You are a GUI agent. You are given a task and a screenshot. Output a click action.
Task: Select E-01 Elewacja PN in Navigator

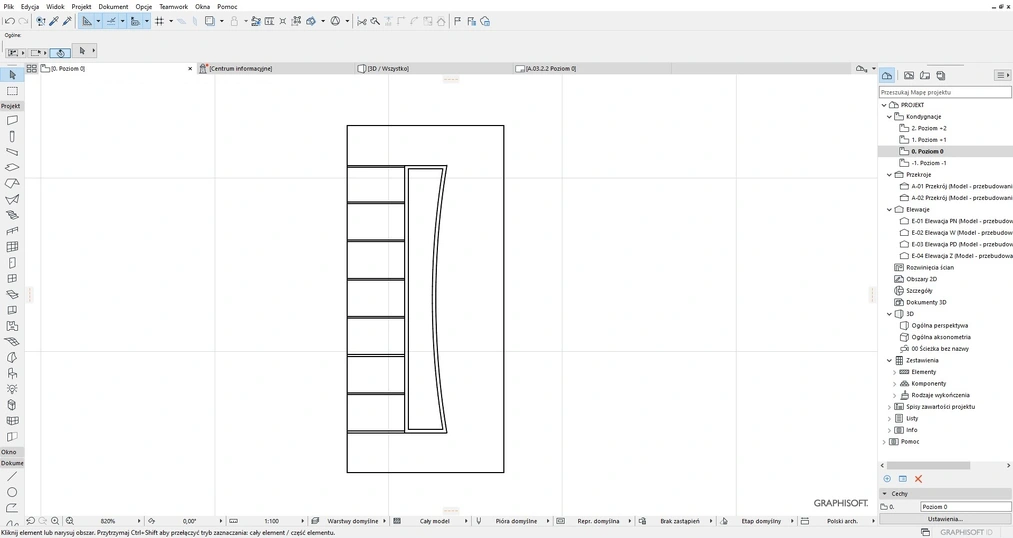pos(961,221)
